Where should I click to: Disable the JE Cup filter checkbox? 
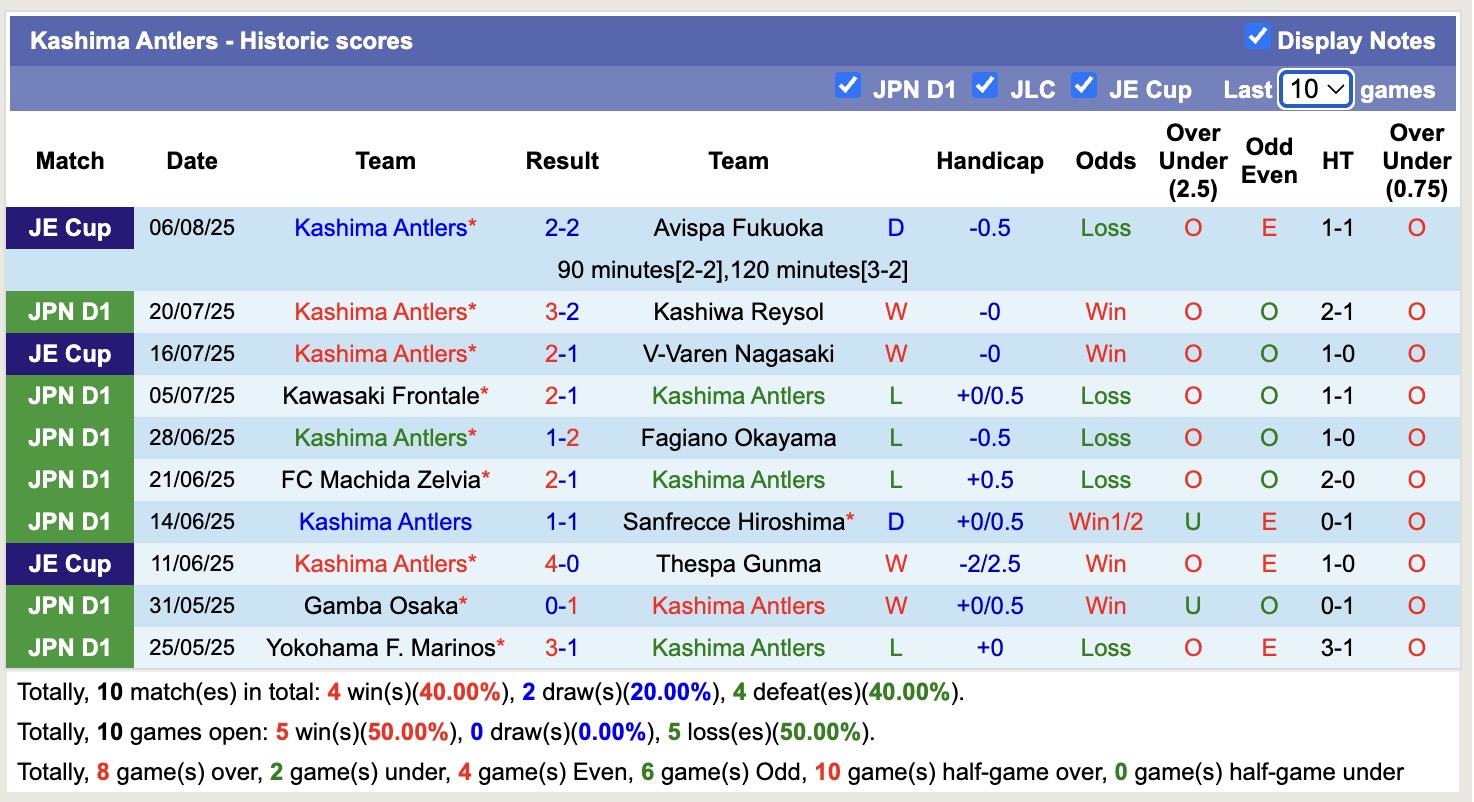tap(1084, 86)
